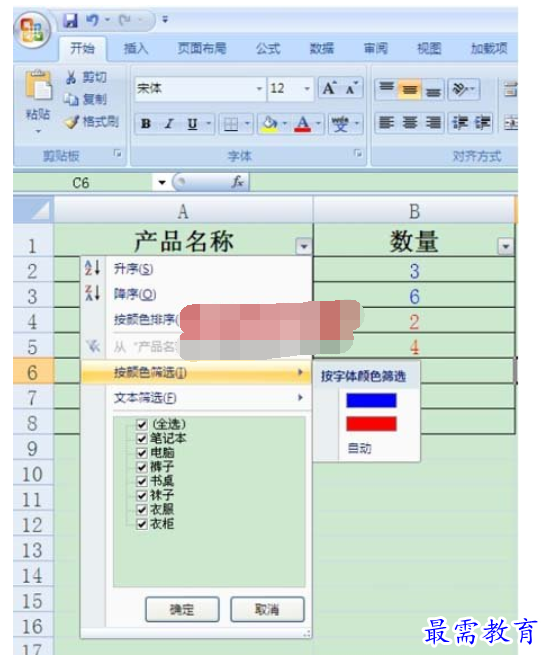Filter by red font color swatch
Screen dimensions: 546x663
(x=371, y=424)
